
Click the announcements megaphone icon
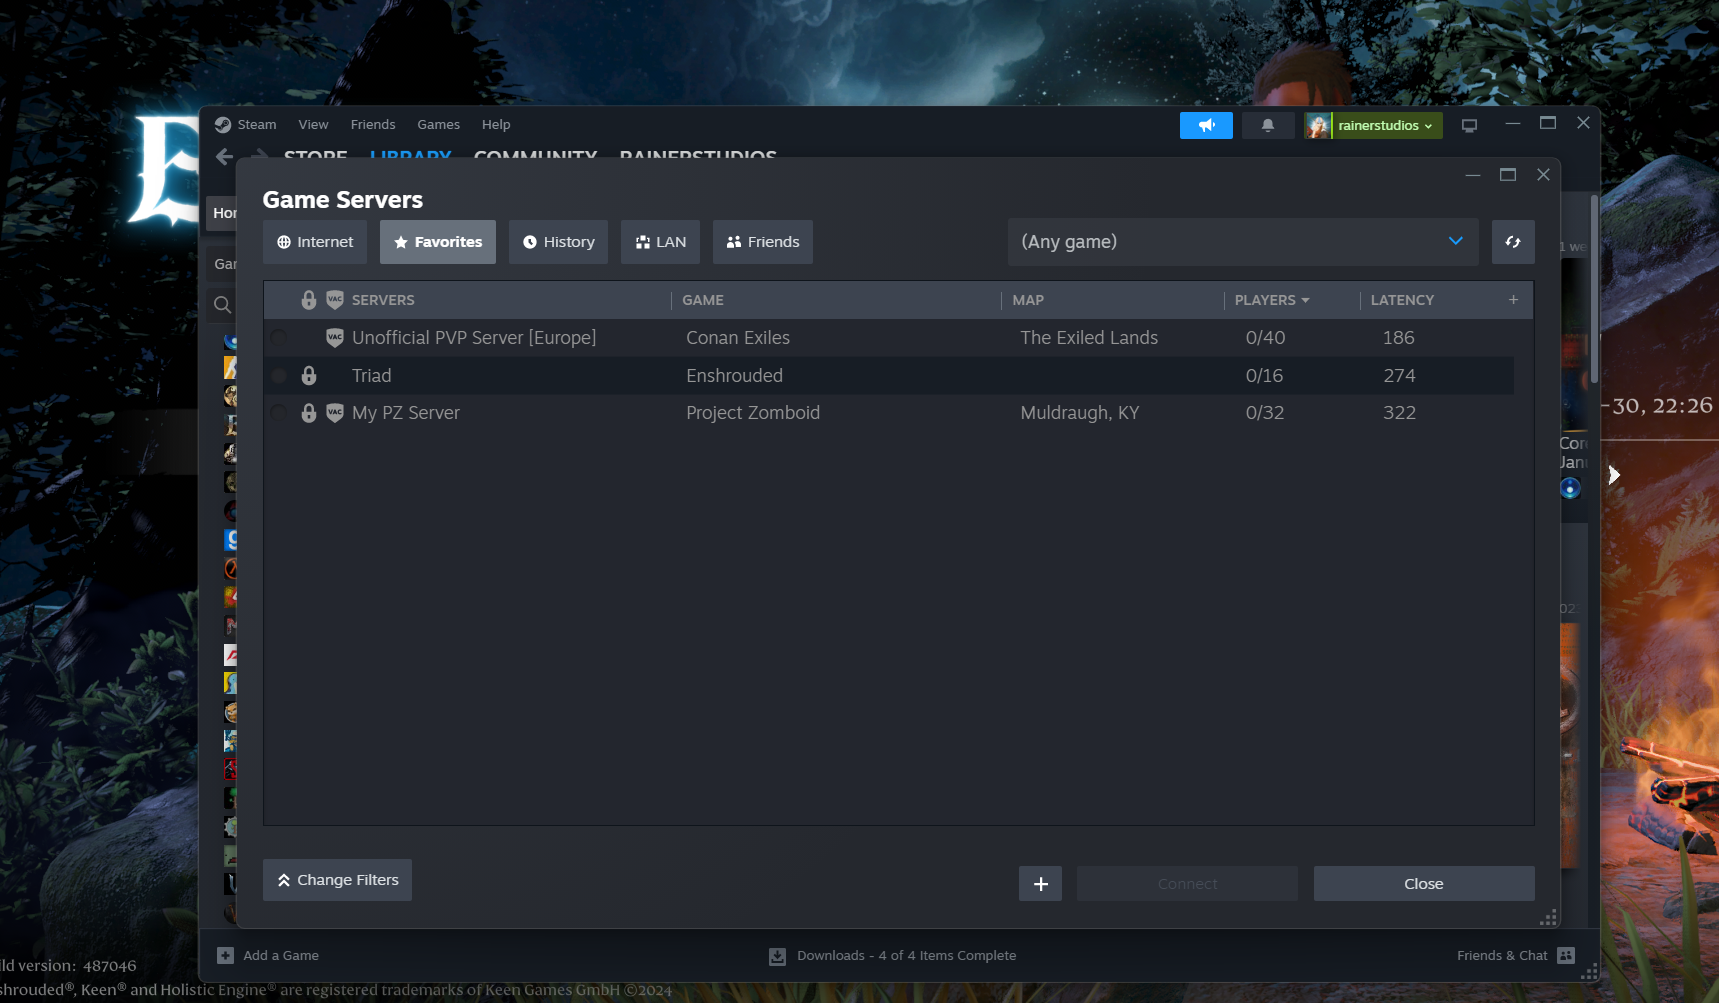pos(1205,125)
